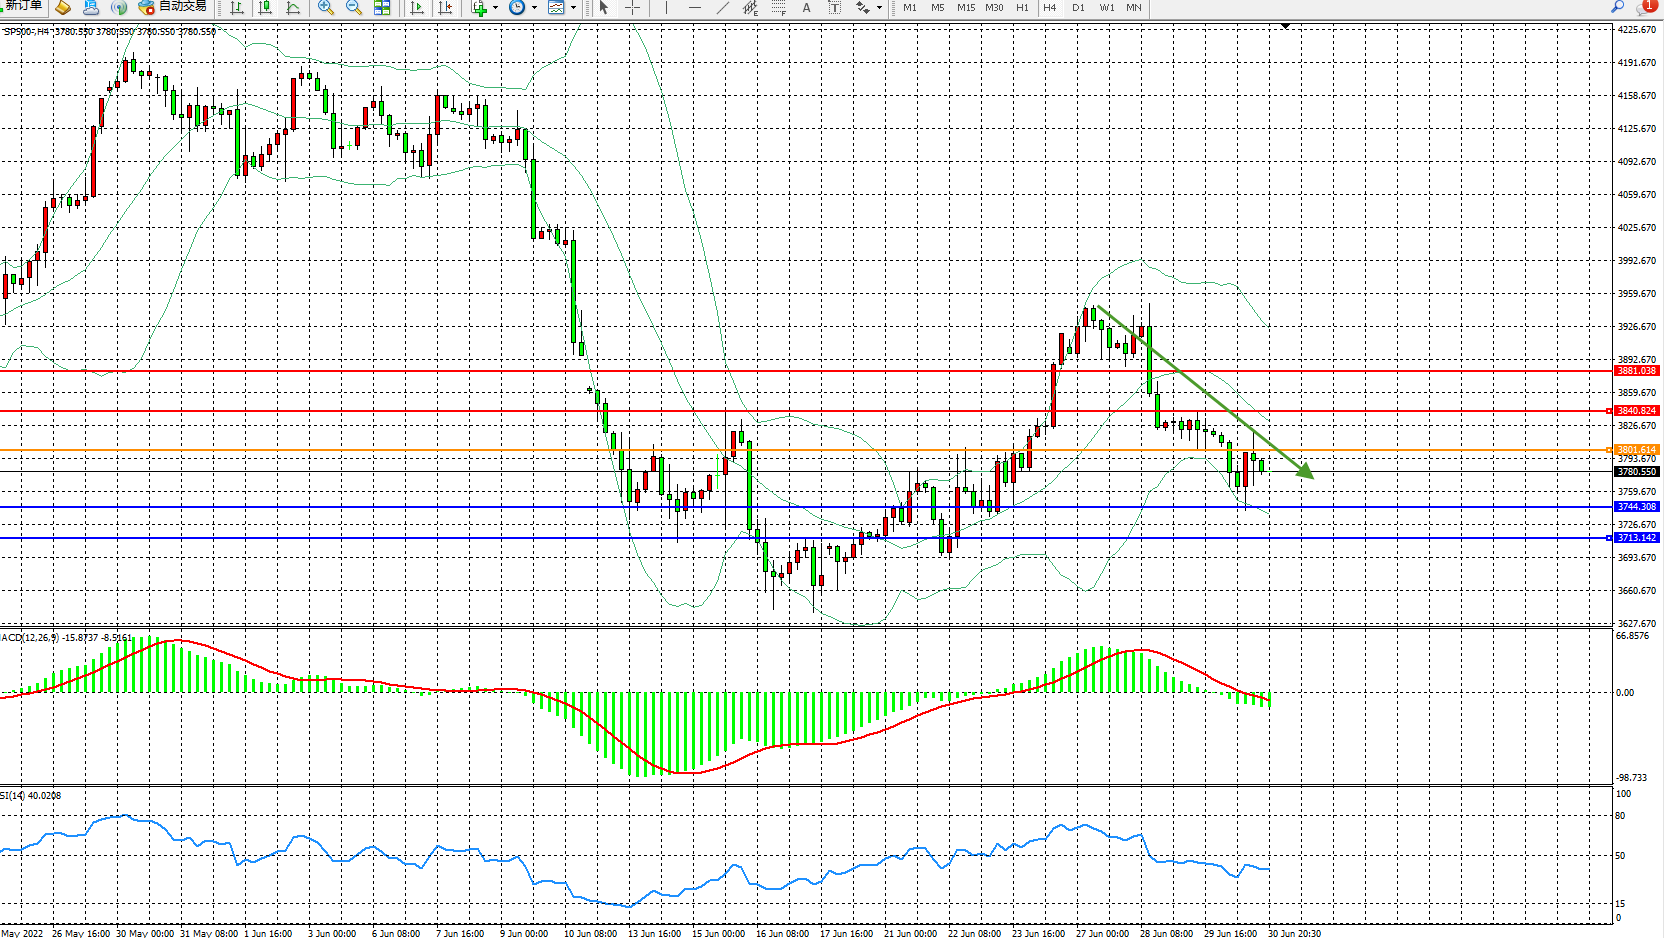Viewport: 1664px width, 938px height.
Task: Click the 3881.038 red price level label
Action: (x=1636, y=371)
